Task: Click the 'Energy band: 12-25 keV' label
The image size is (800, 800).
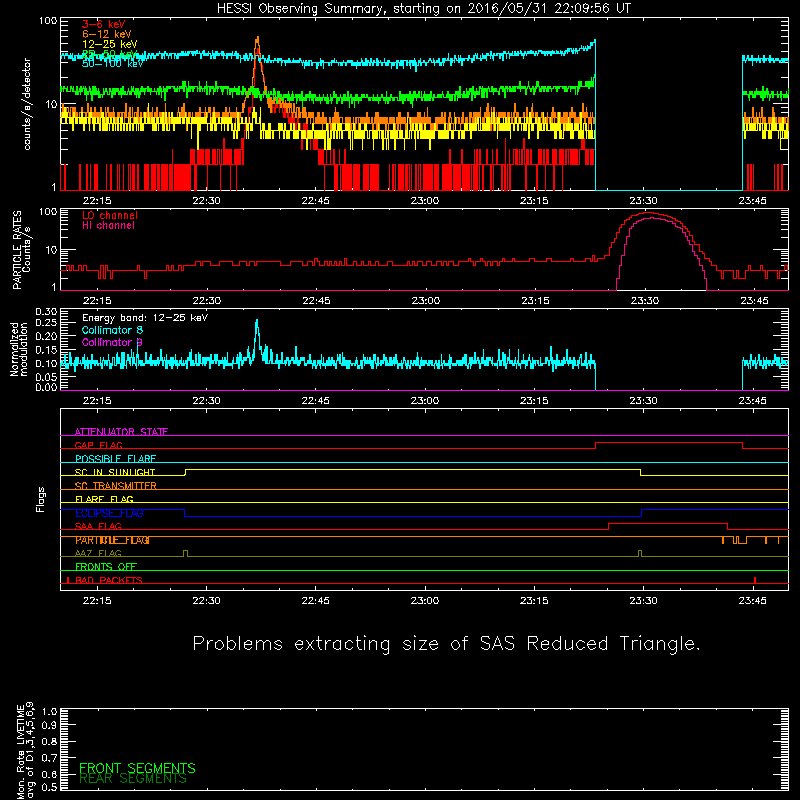Action: pyautogui.click(x=145, y=318)
